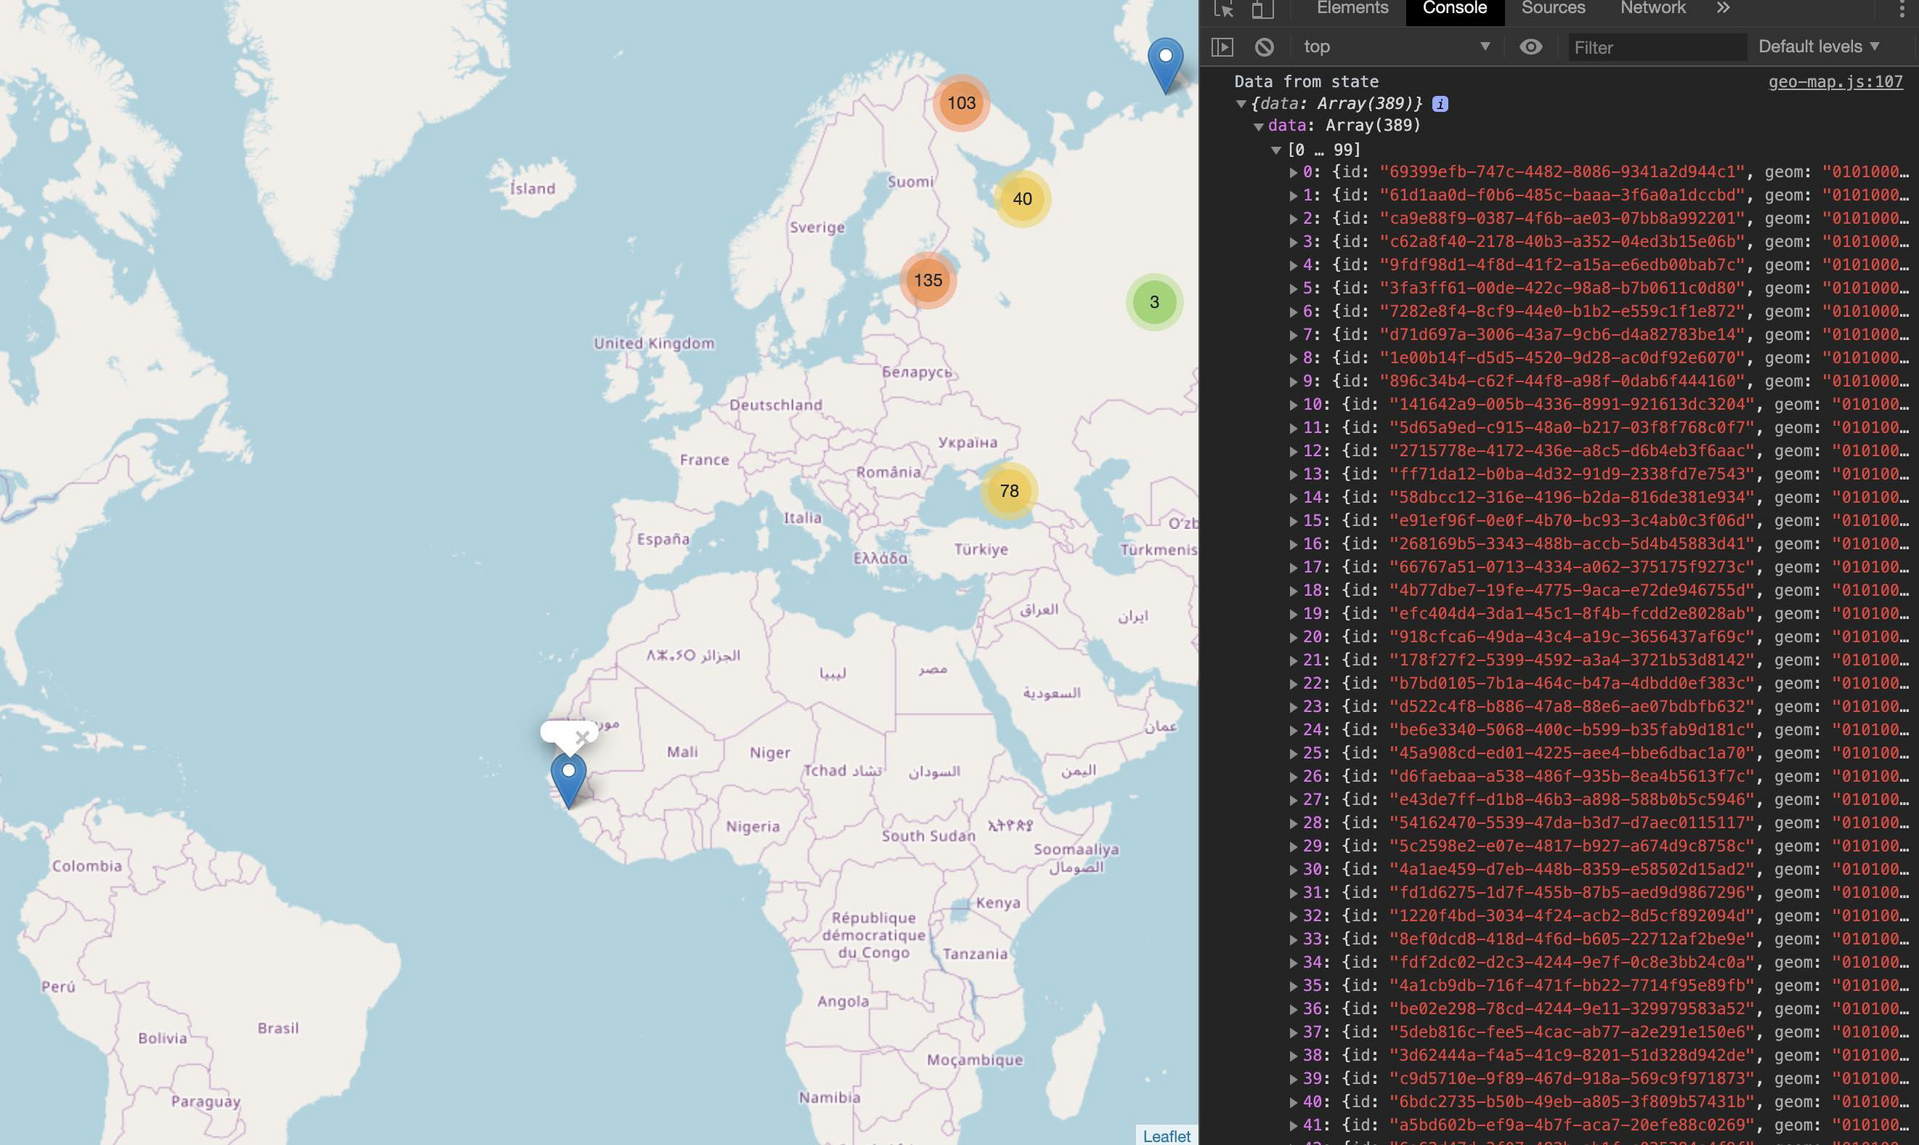Click the Deutschland label on the map
Screen dimensions: 1919x1145
776,405
